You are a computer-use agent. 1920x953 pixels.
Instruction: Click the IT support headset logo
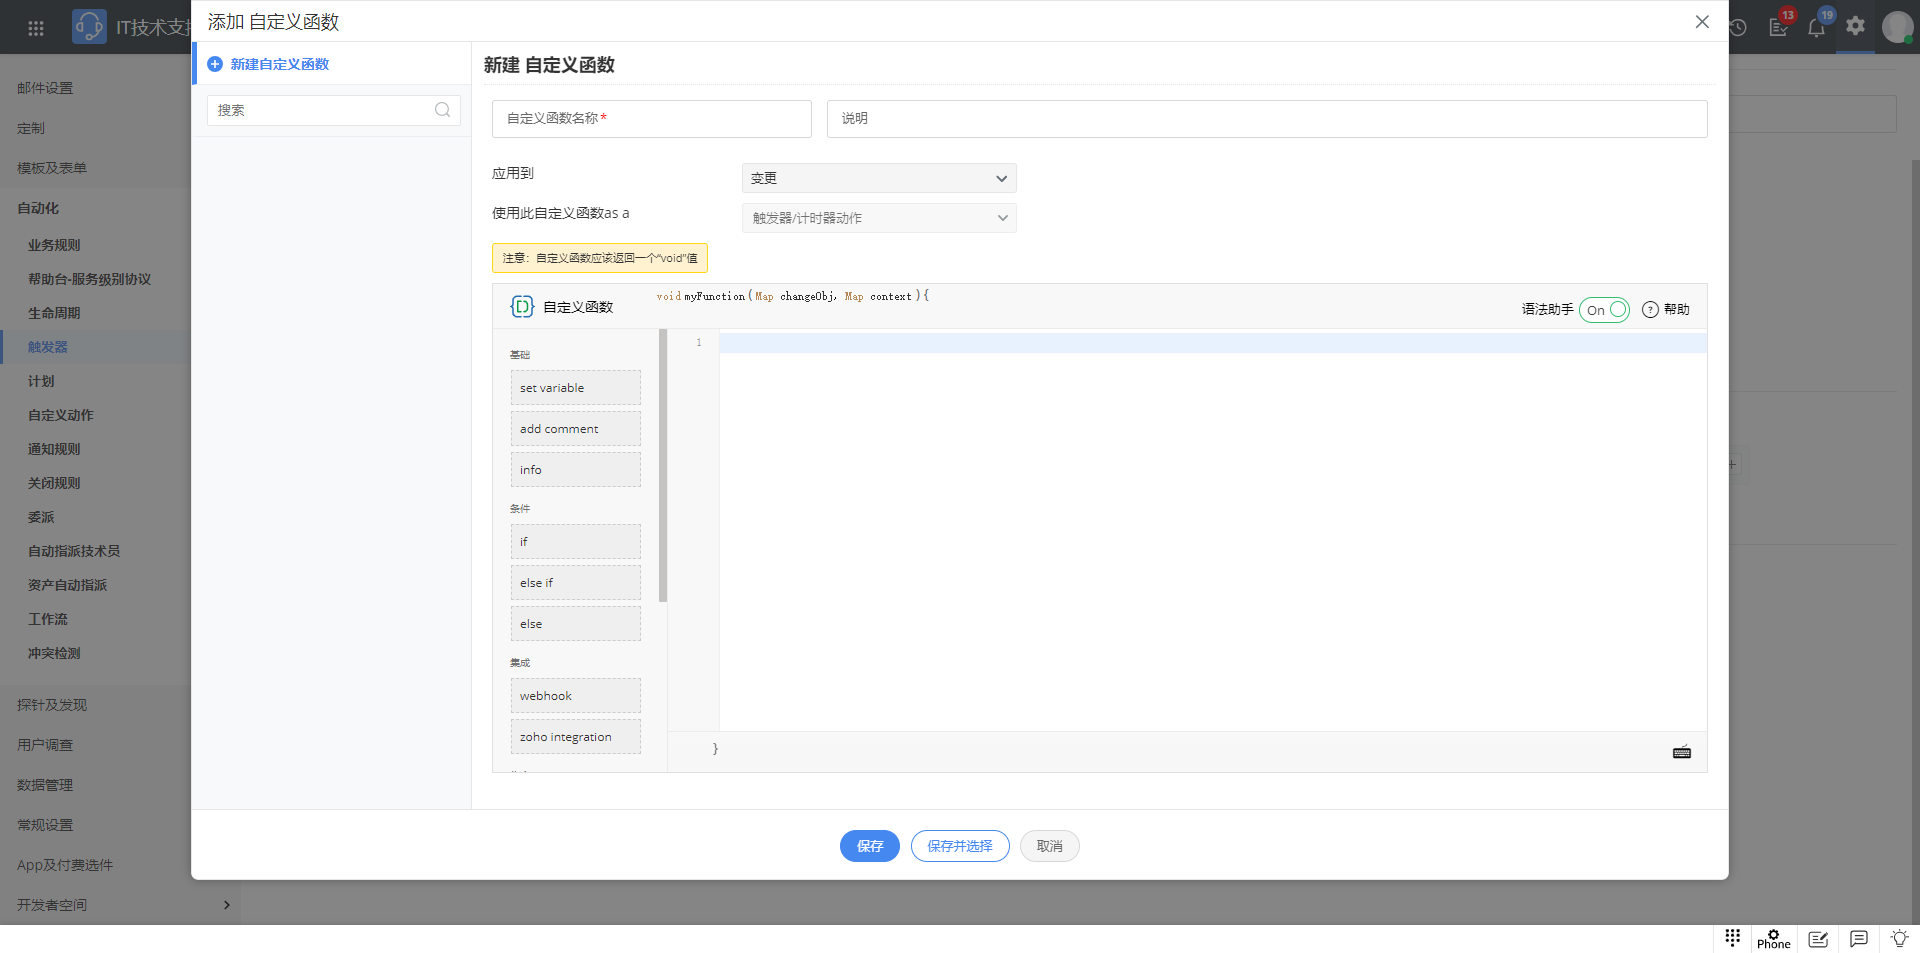(x=89, y=26)
